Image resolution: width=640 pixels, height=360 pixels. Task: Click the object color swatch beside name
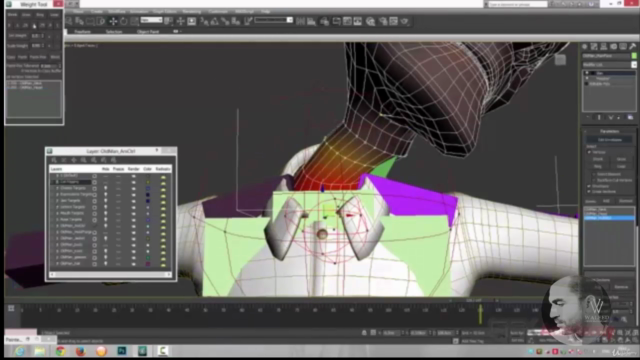coord(634,56)
